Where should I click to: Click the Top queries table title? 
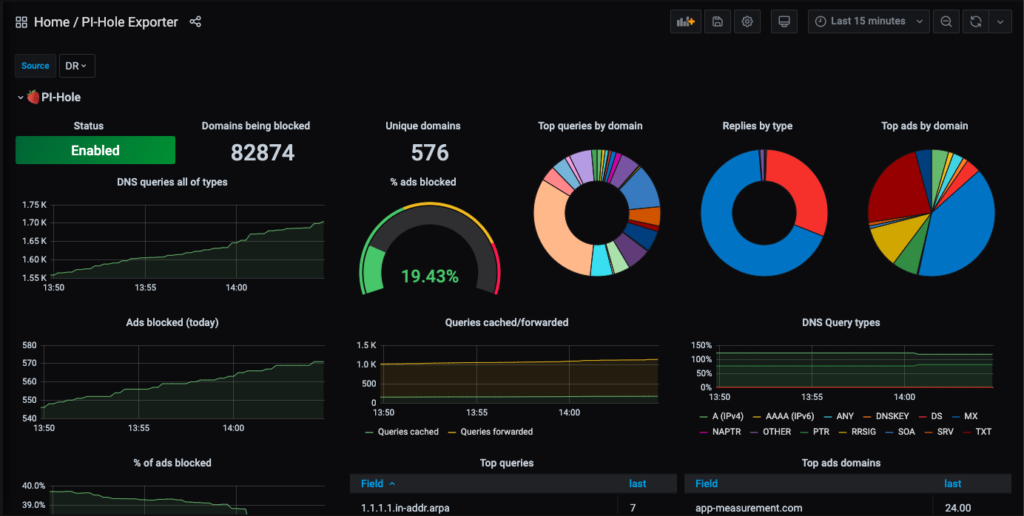pyautogui.click(x=507, y=463)
